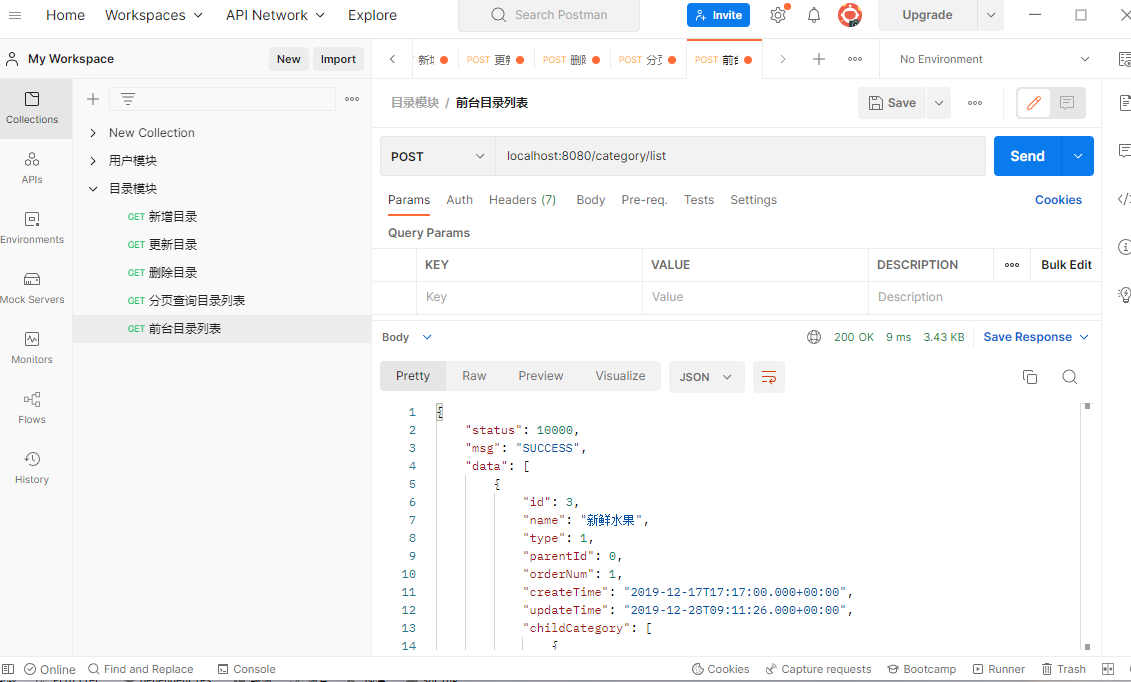The width and height of the screenshot is (1131, 682).
Task: Open No Environment selector
Action: (994, 59)
